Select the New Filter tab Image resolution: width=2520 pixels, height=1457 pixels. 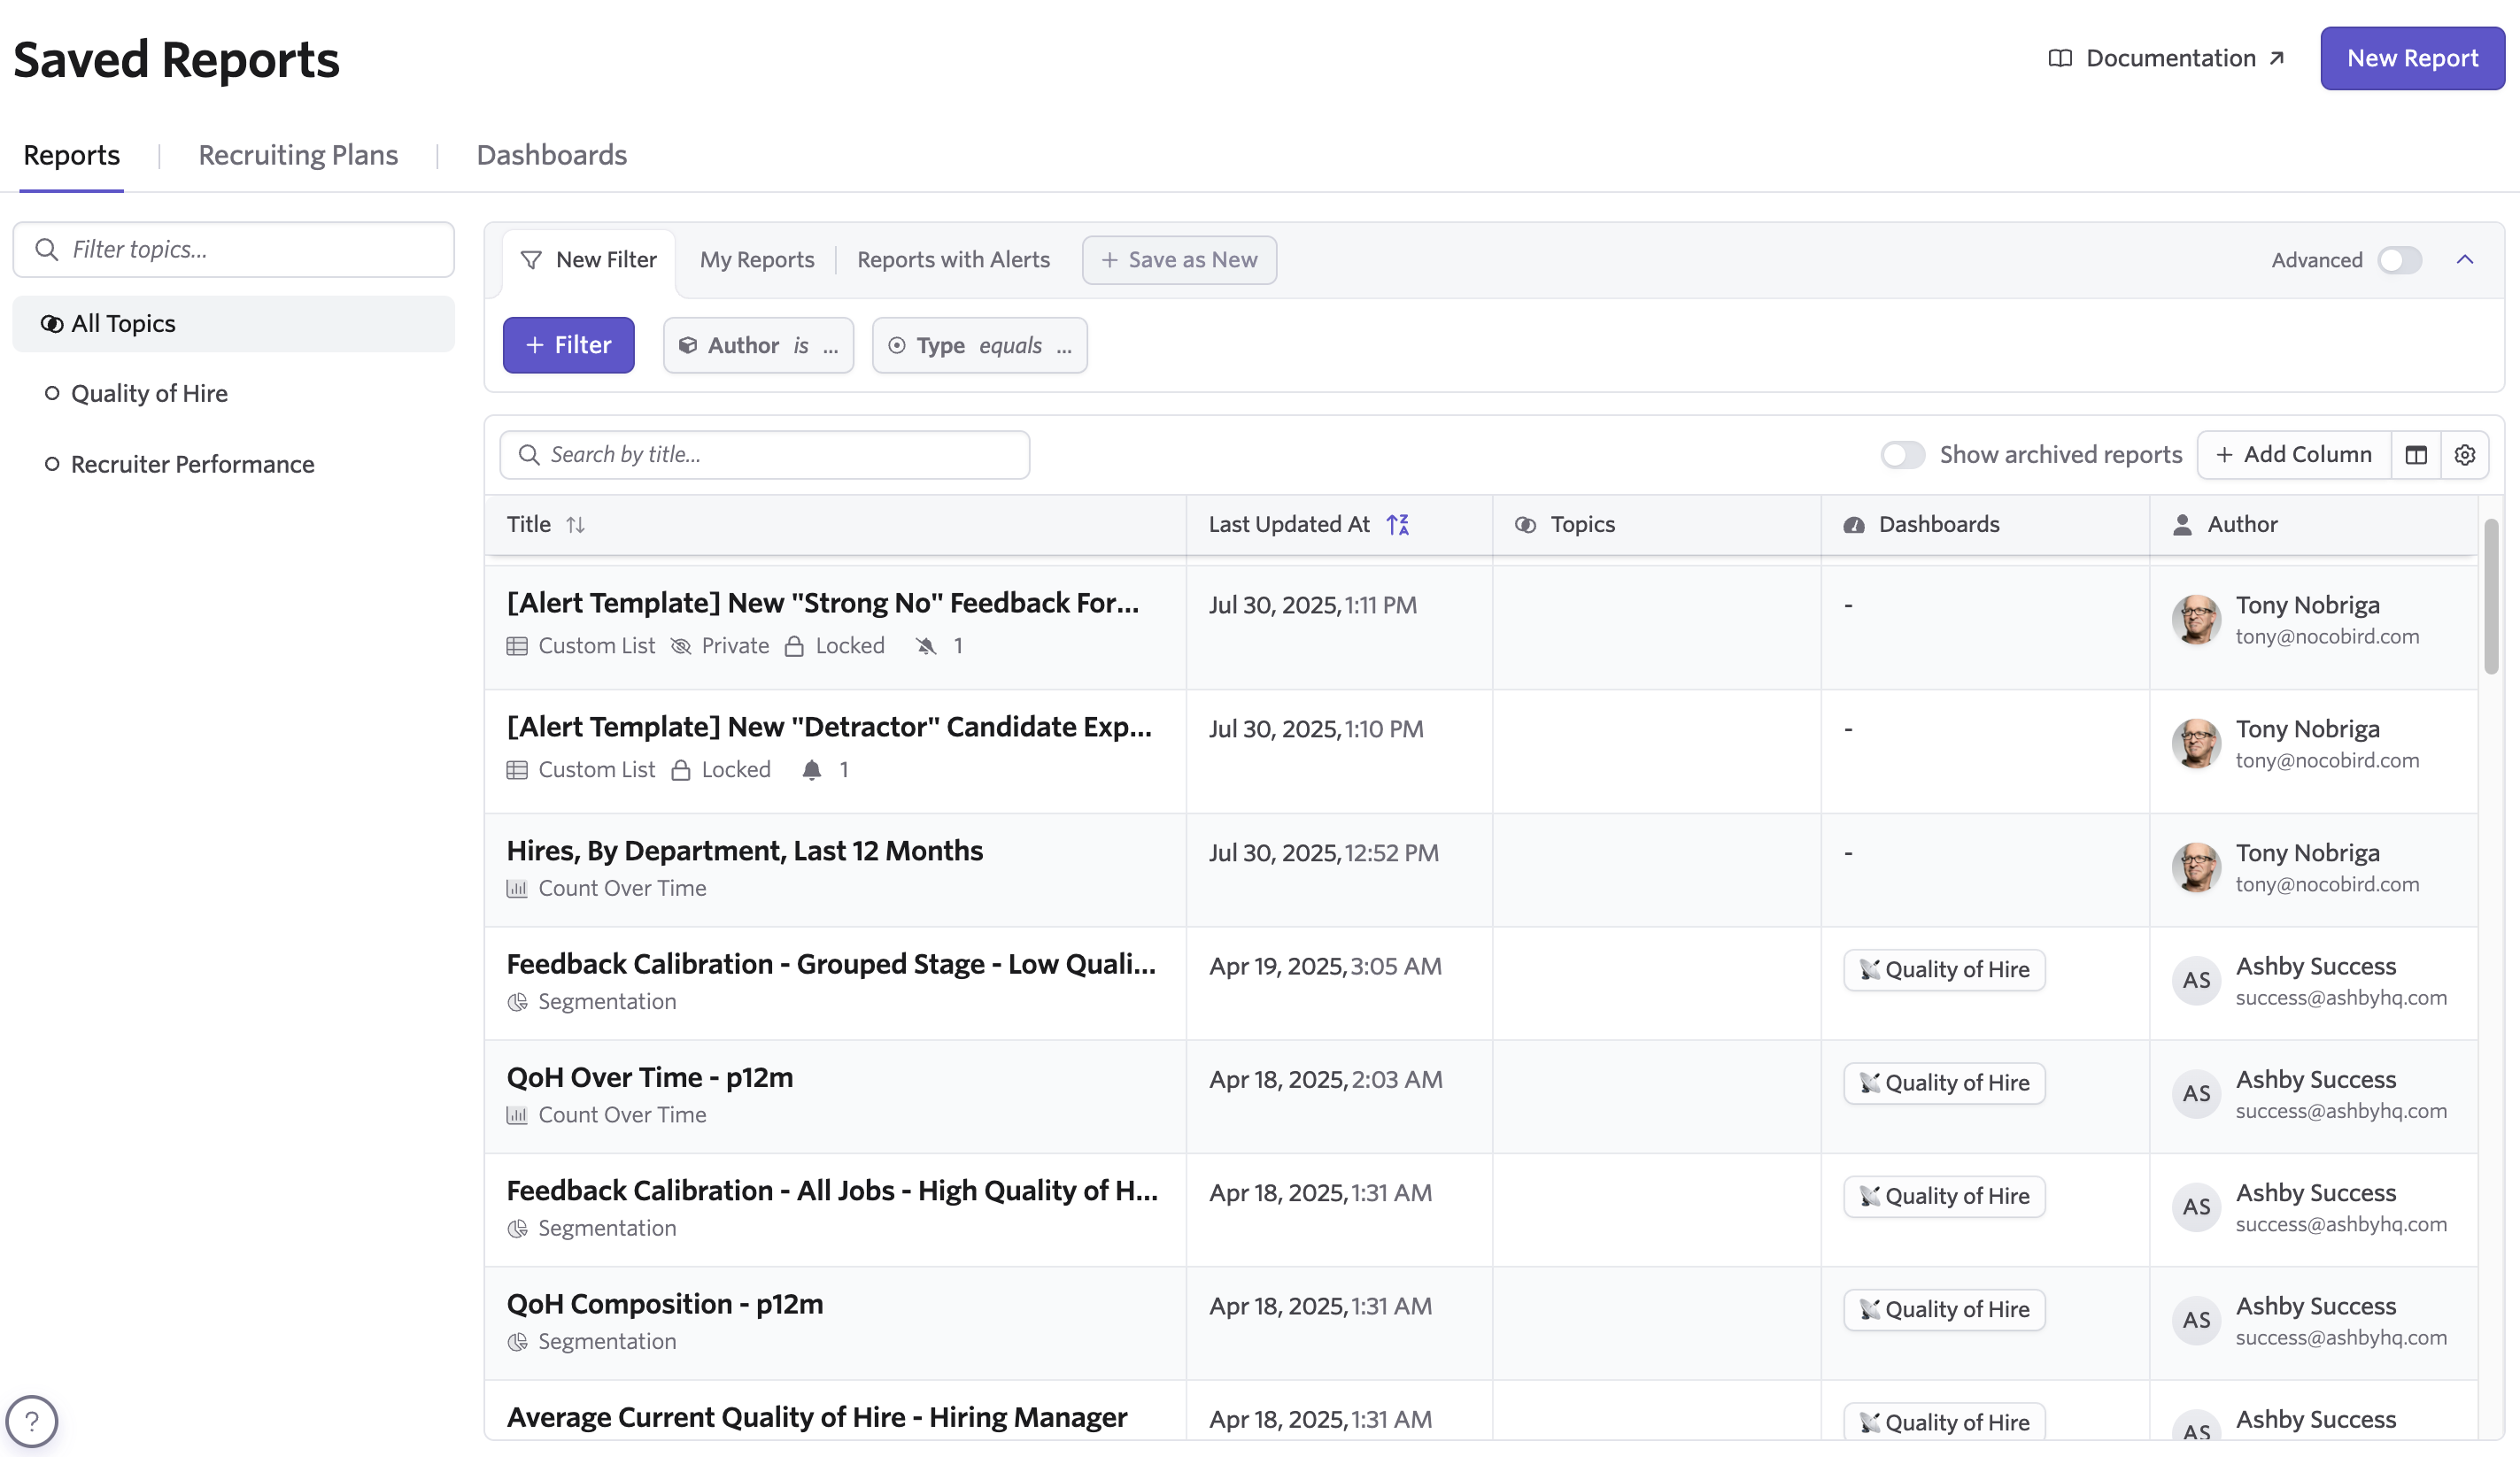(x=589, y=260)
